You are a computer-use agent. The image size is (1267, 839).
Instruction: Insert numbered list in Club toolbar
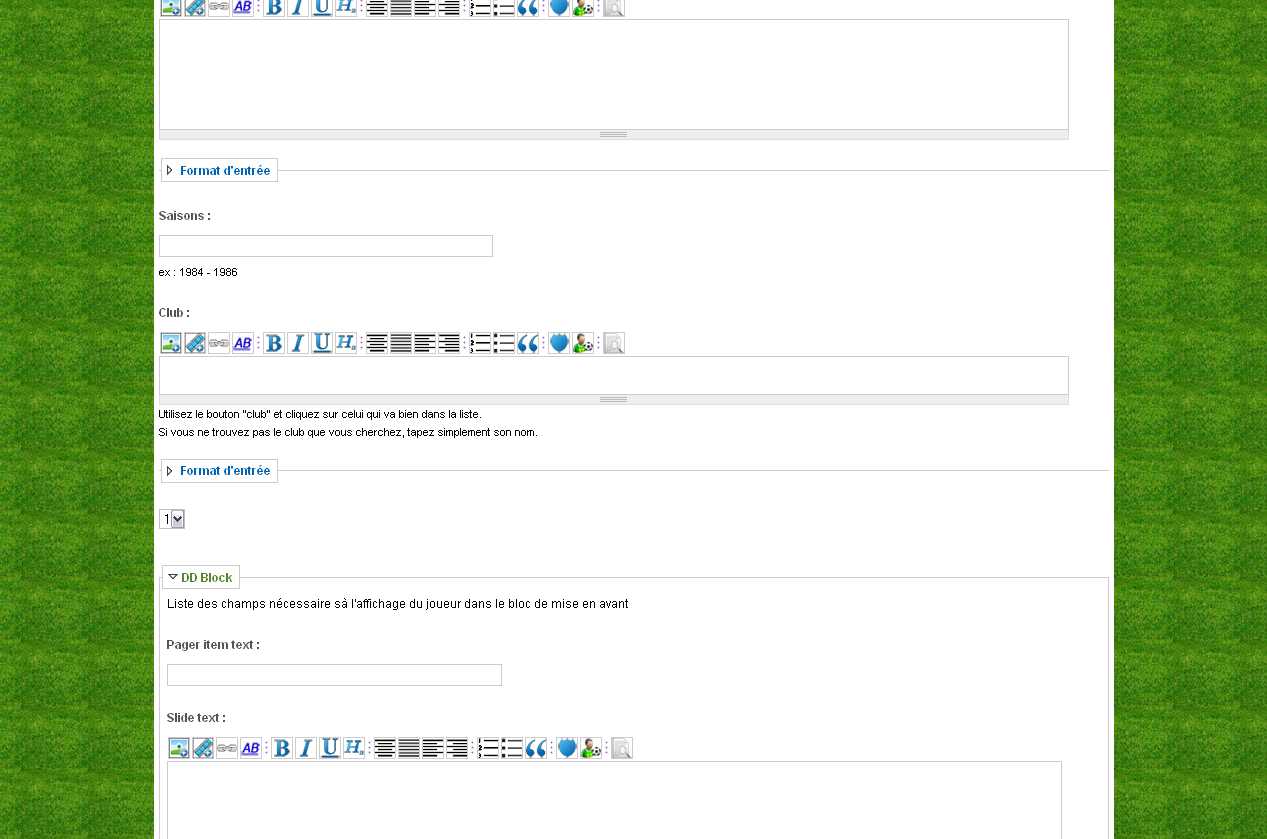coord(480,343)
